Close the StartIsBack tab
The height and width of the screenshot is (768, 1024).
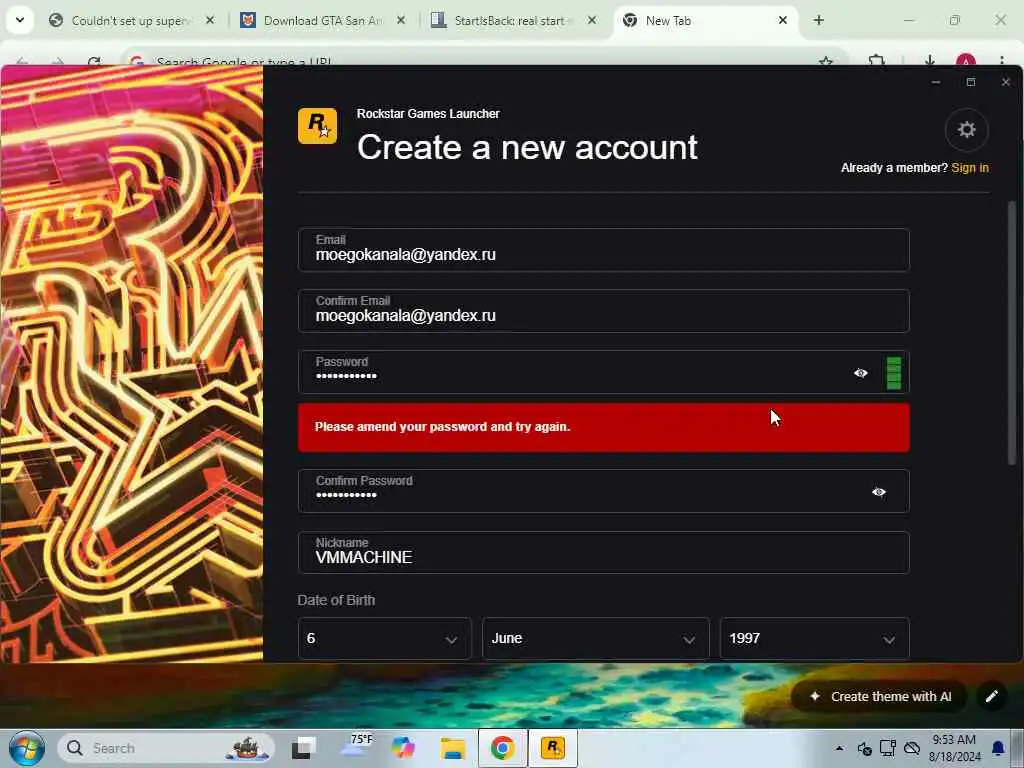pyautogui.click(x=592, y=21)
